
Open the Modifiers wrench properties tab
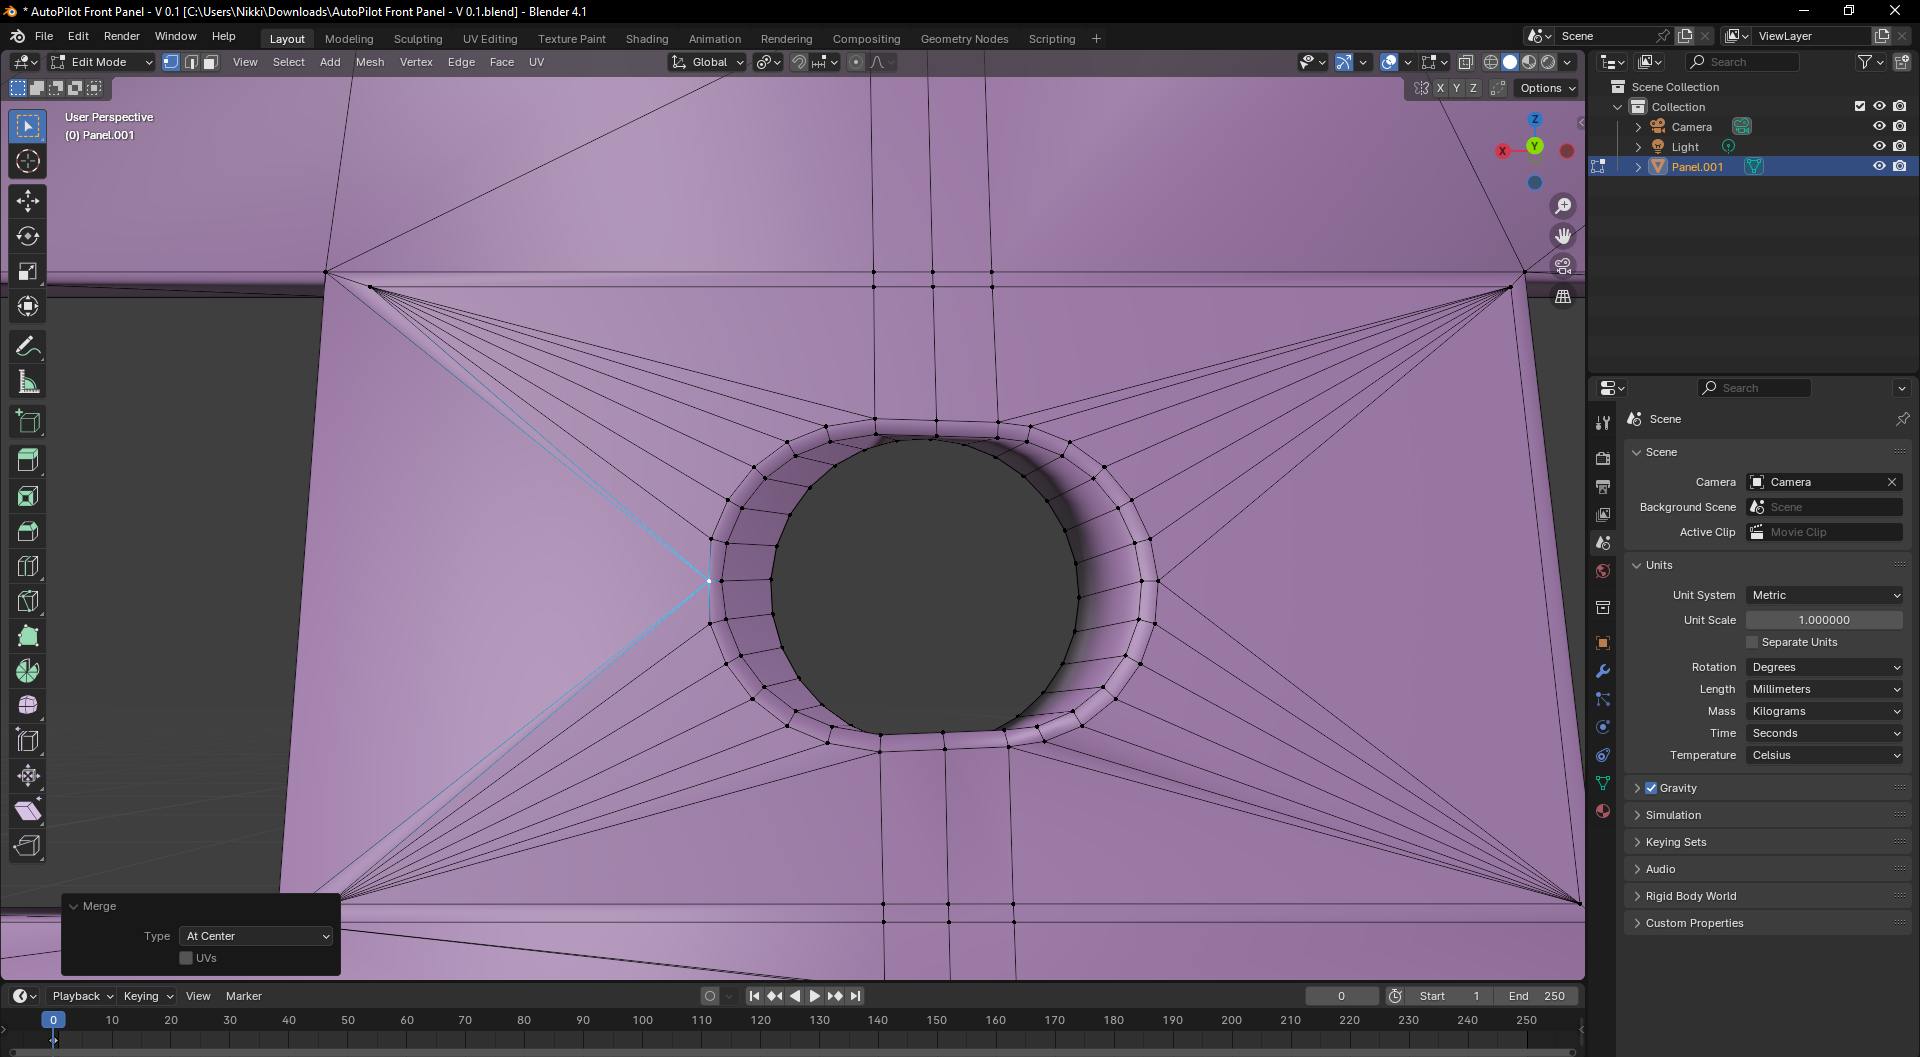pos(1603,671)
